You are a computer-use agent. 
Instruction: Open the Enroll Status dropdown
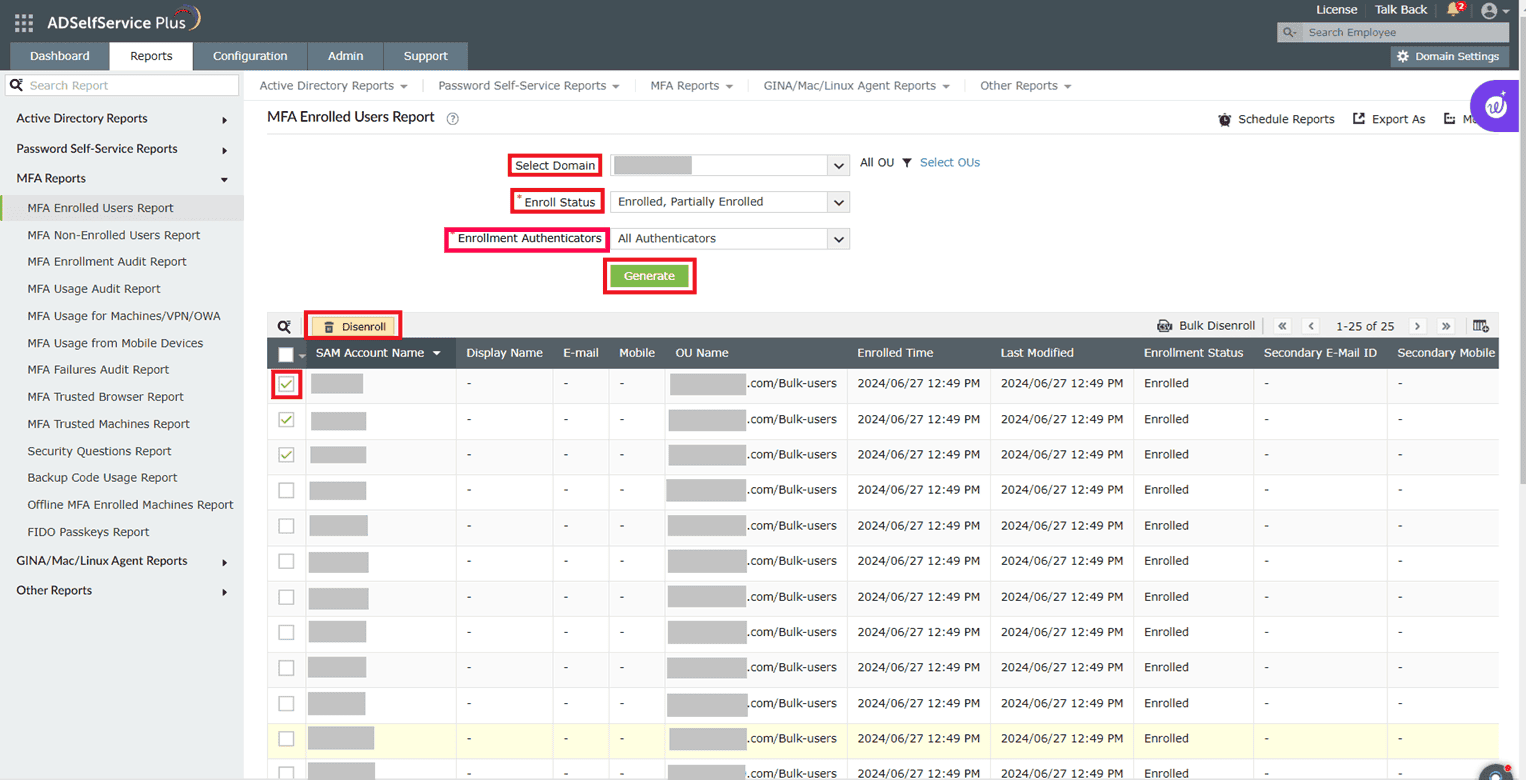730,202
